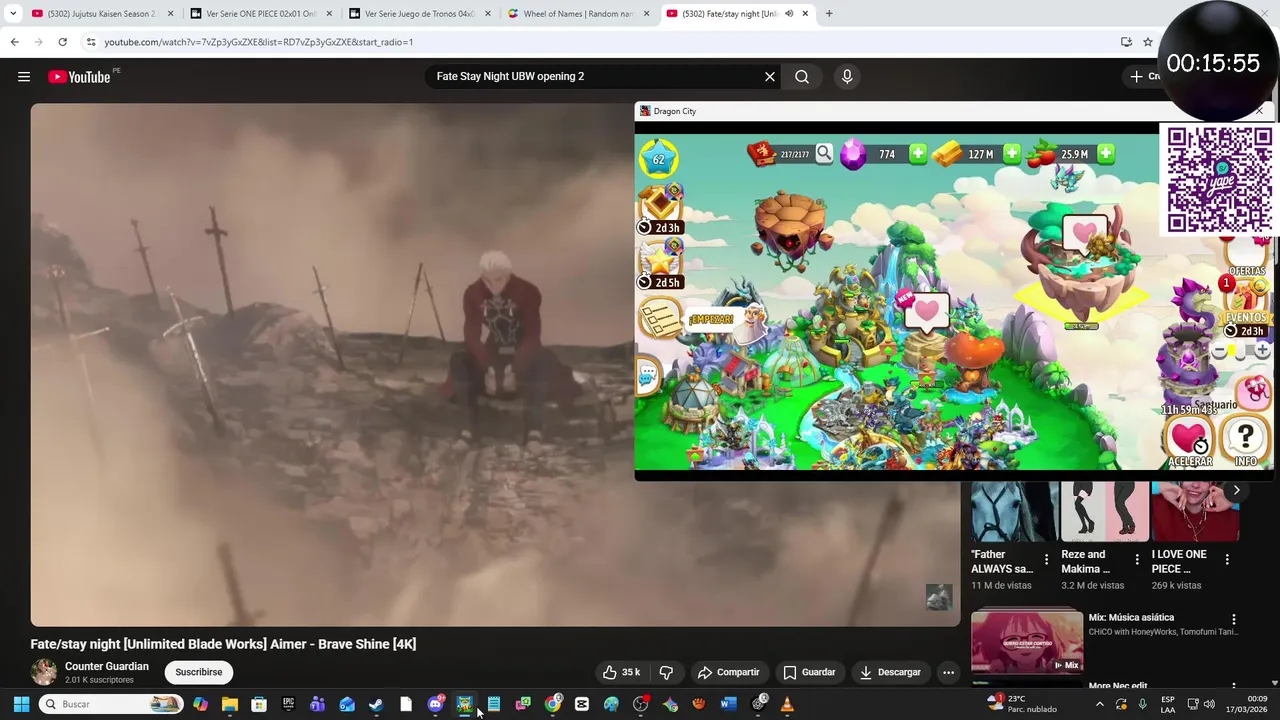Open options menu for 'I LOVE ONE PIECE' video

(1227, 560)
